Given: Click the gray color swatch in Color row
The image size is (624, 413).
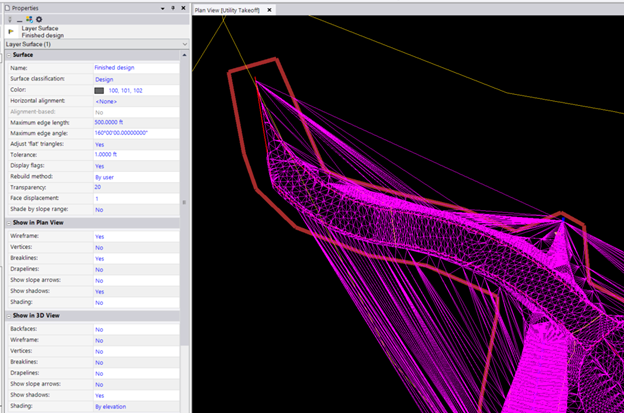Looking at the screenshot, I should point(99,90).
